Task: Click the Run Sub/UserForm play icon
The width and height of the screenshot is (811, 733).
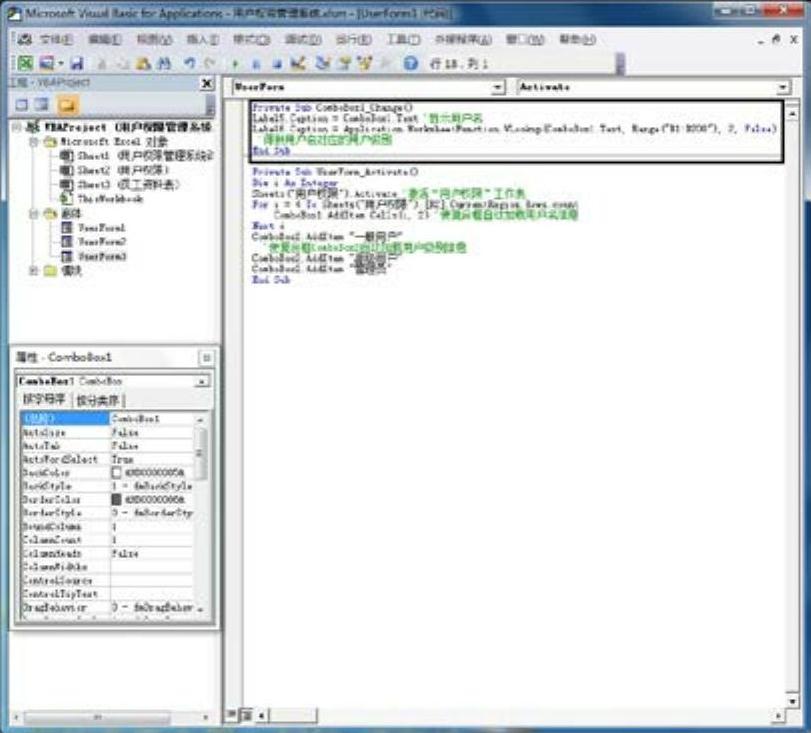Action: pyautogui.click(x=235, y=64)
